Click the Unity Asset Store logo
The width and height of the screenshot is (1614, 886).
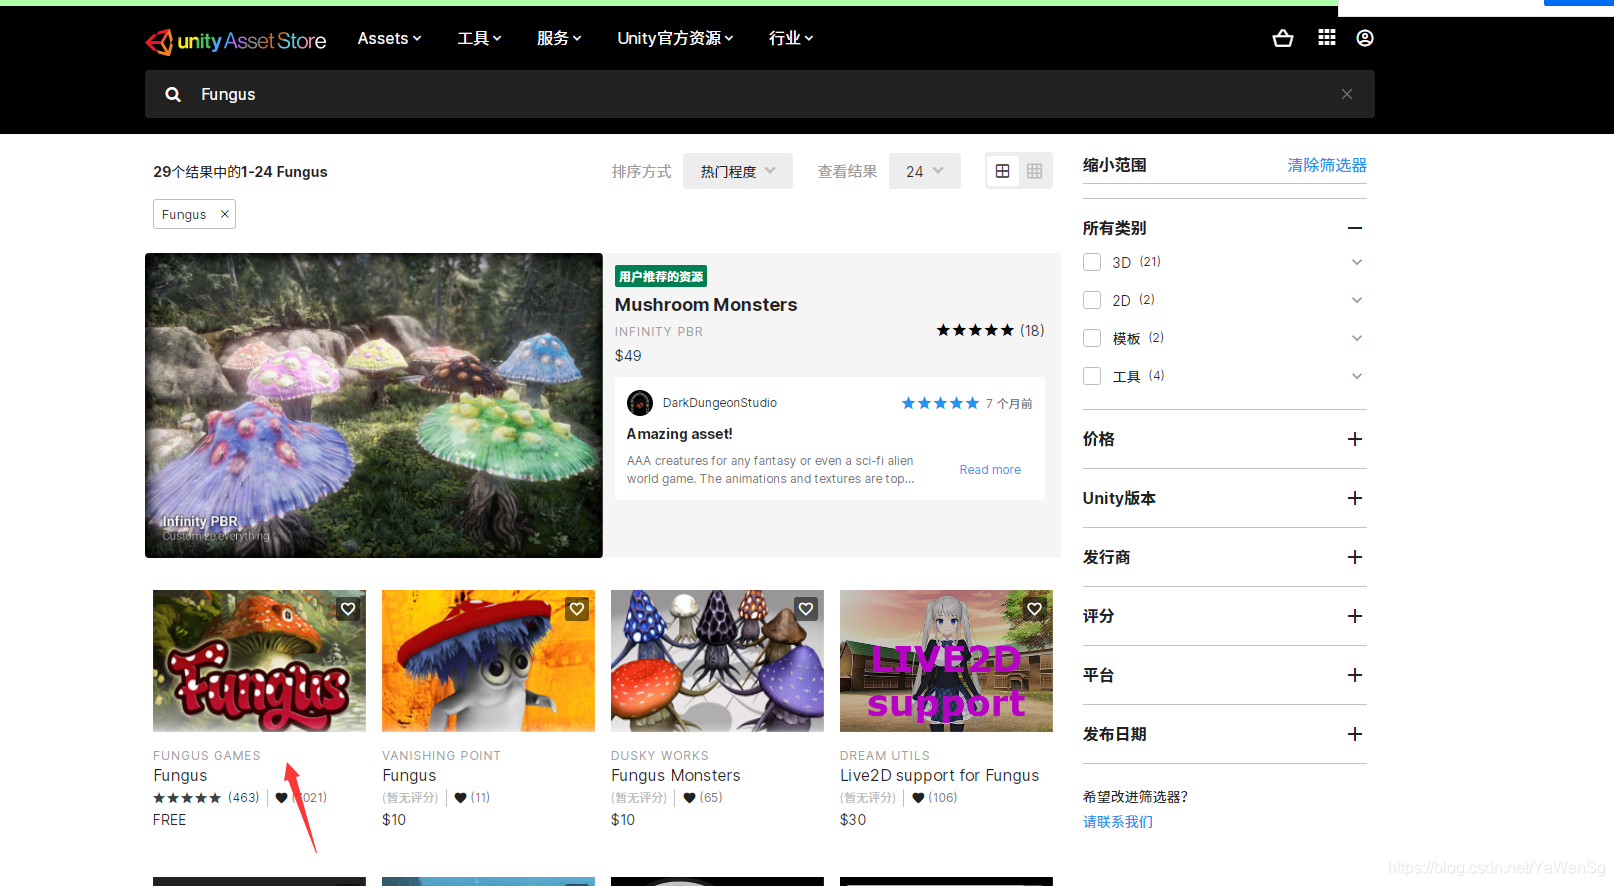(x=236, y=41)
